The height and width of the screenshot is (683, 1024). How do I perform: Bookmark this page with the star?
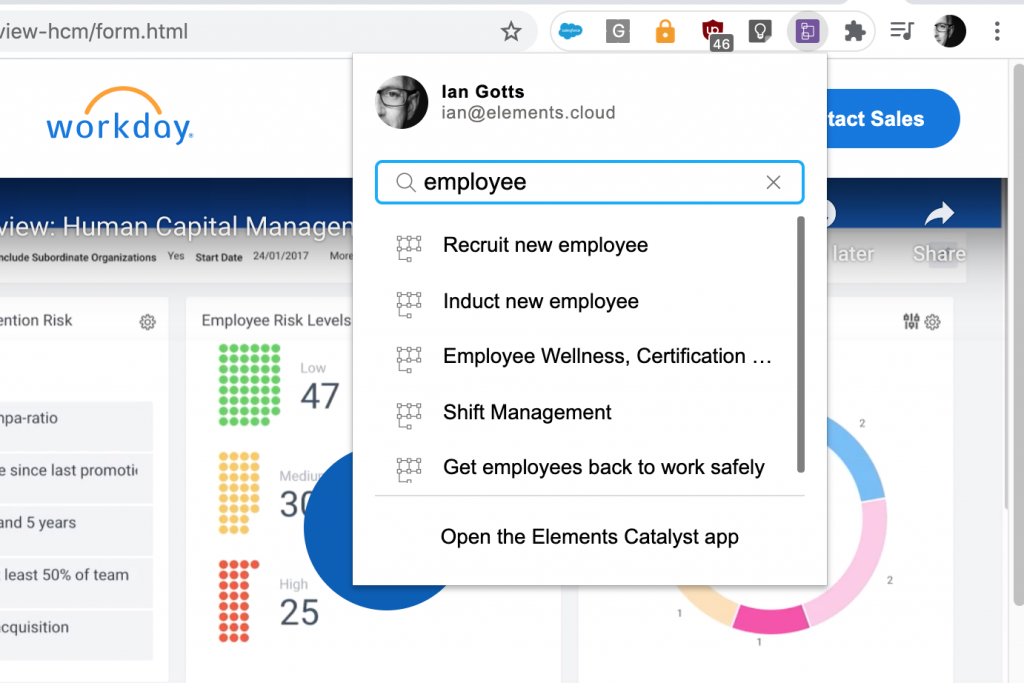(x=511, y=32)
